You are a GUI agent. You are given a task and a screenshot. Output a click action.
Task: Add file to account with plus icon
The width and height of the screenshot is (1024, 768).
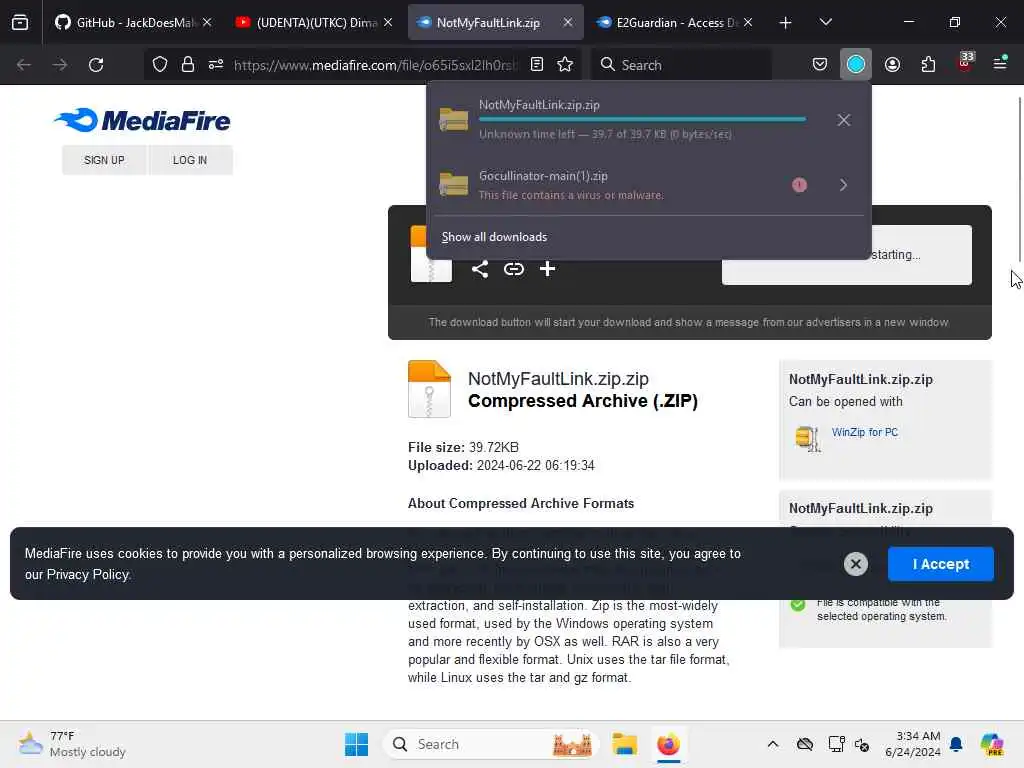[547, 269]
